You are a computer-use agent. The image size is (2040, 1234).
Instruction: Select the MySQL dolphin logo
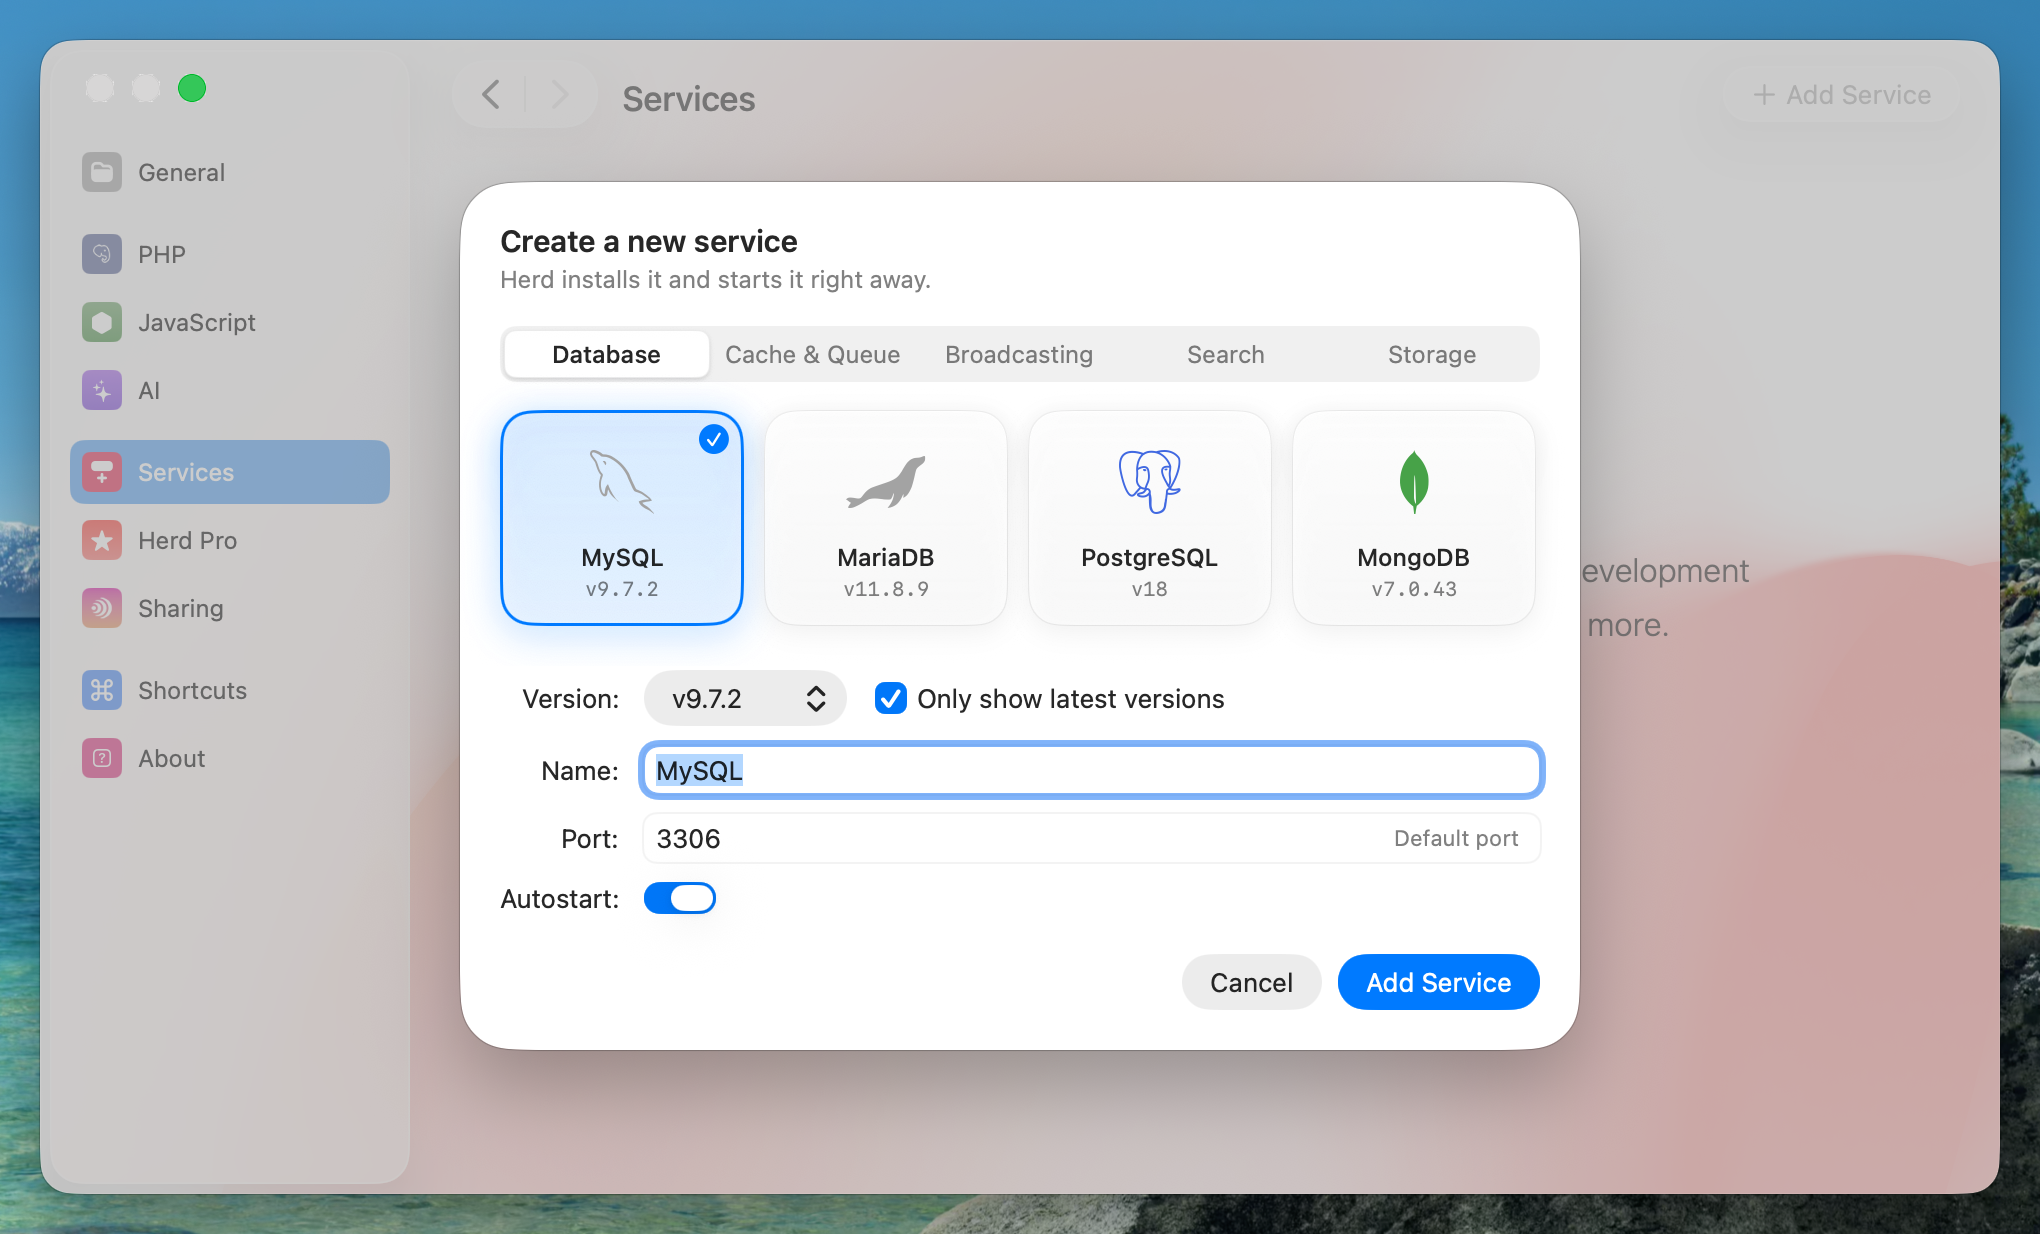pos(621,482)
